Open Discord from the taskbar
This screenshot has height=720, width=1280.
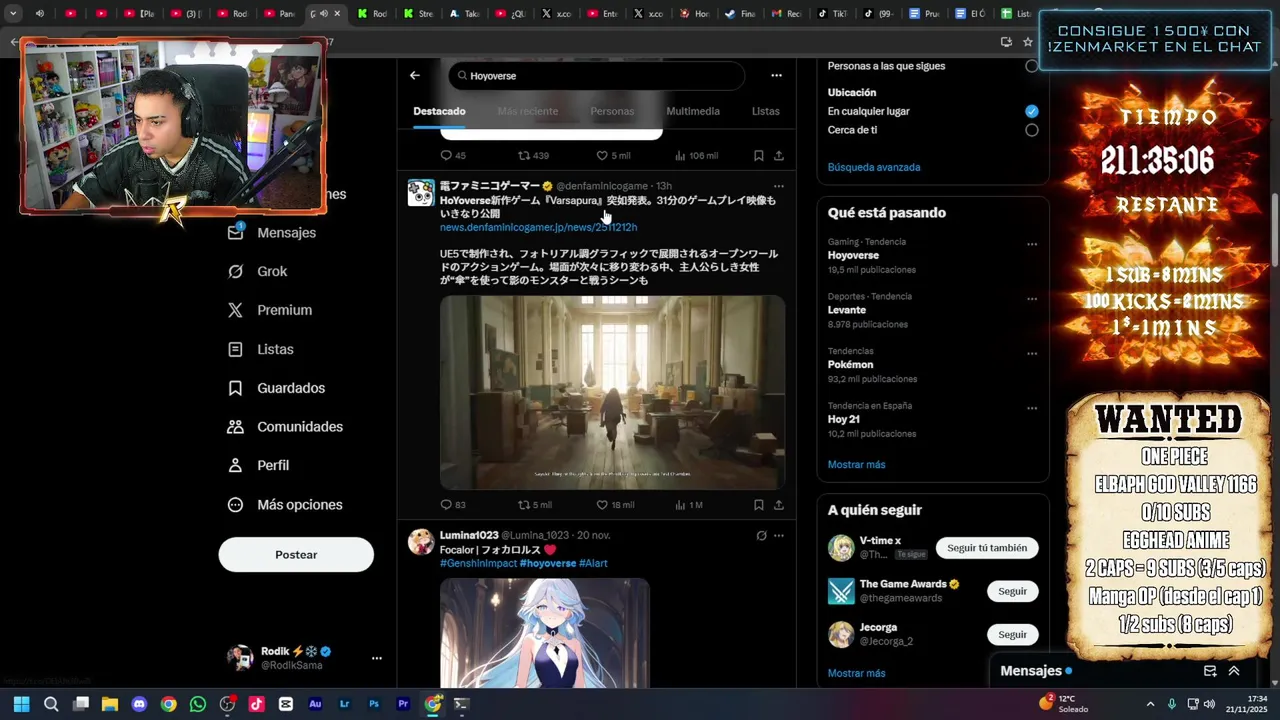[139, 704]
